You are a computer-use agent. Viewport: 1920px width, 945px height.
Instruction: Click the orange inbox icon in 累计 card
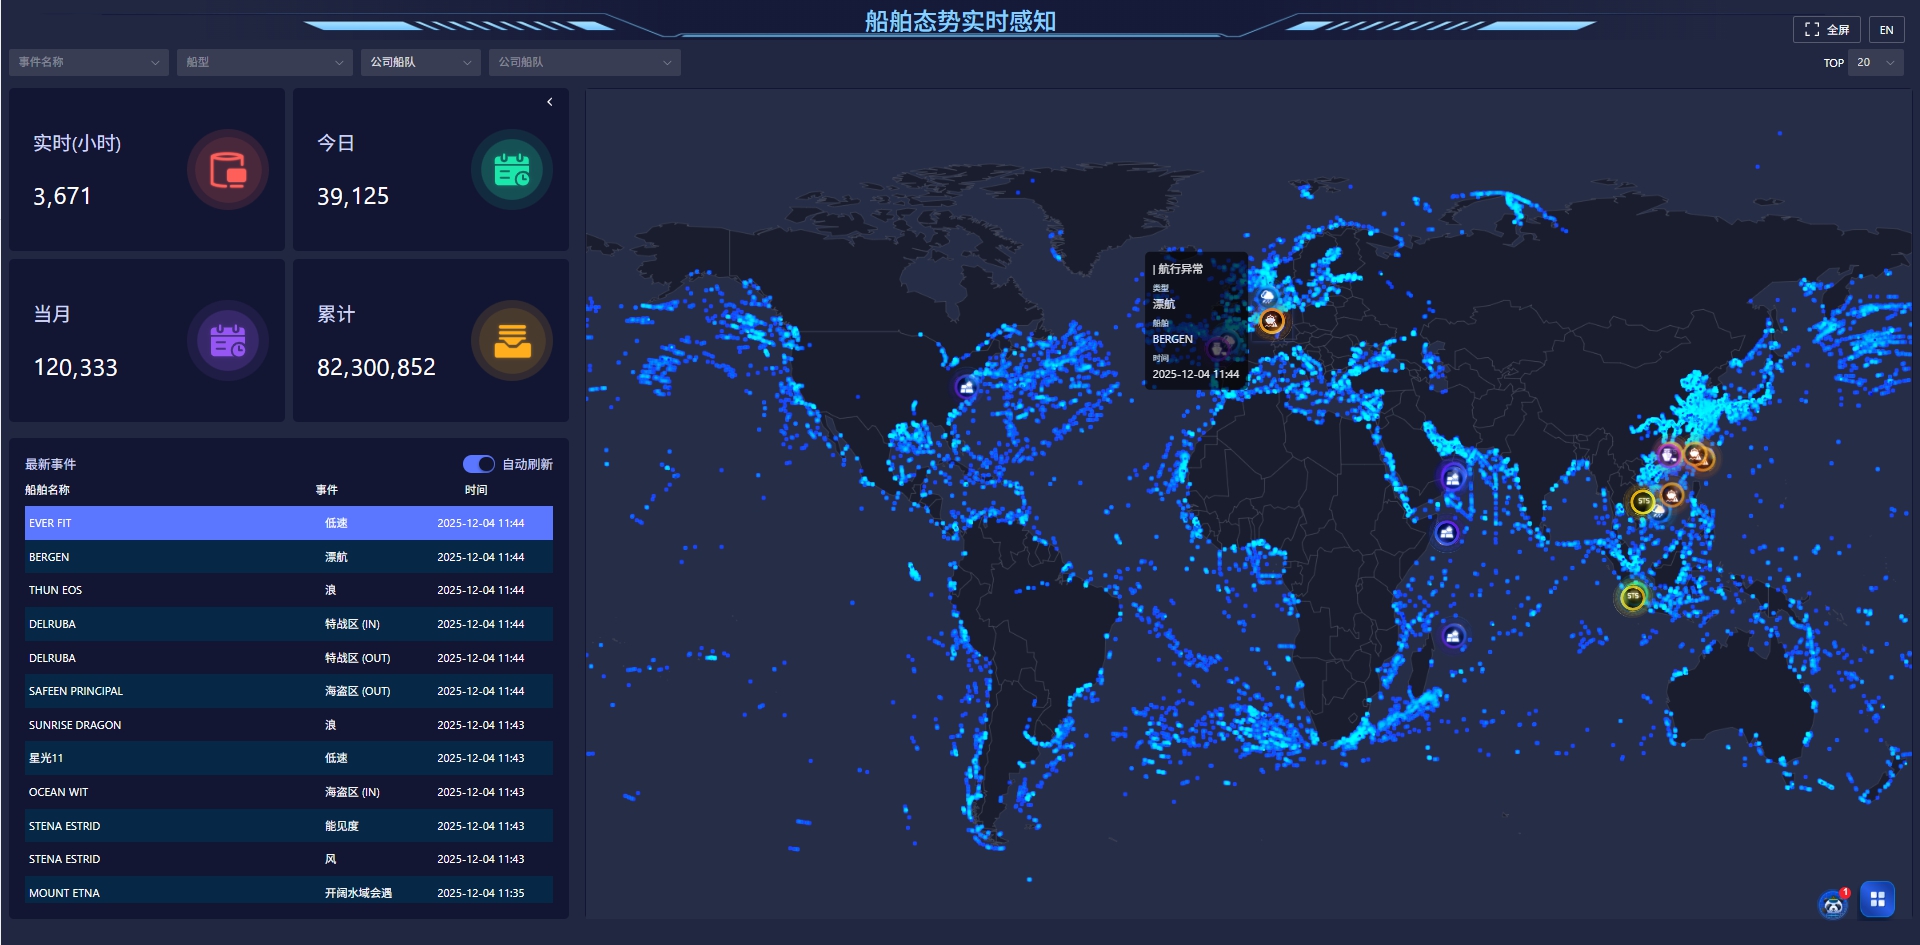(x=511, y=341)
